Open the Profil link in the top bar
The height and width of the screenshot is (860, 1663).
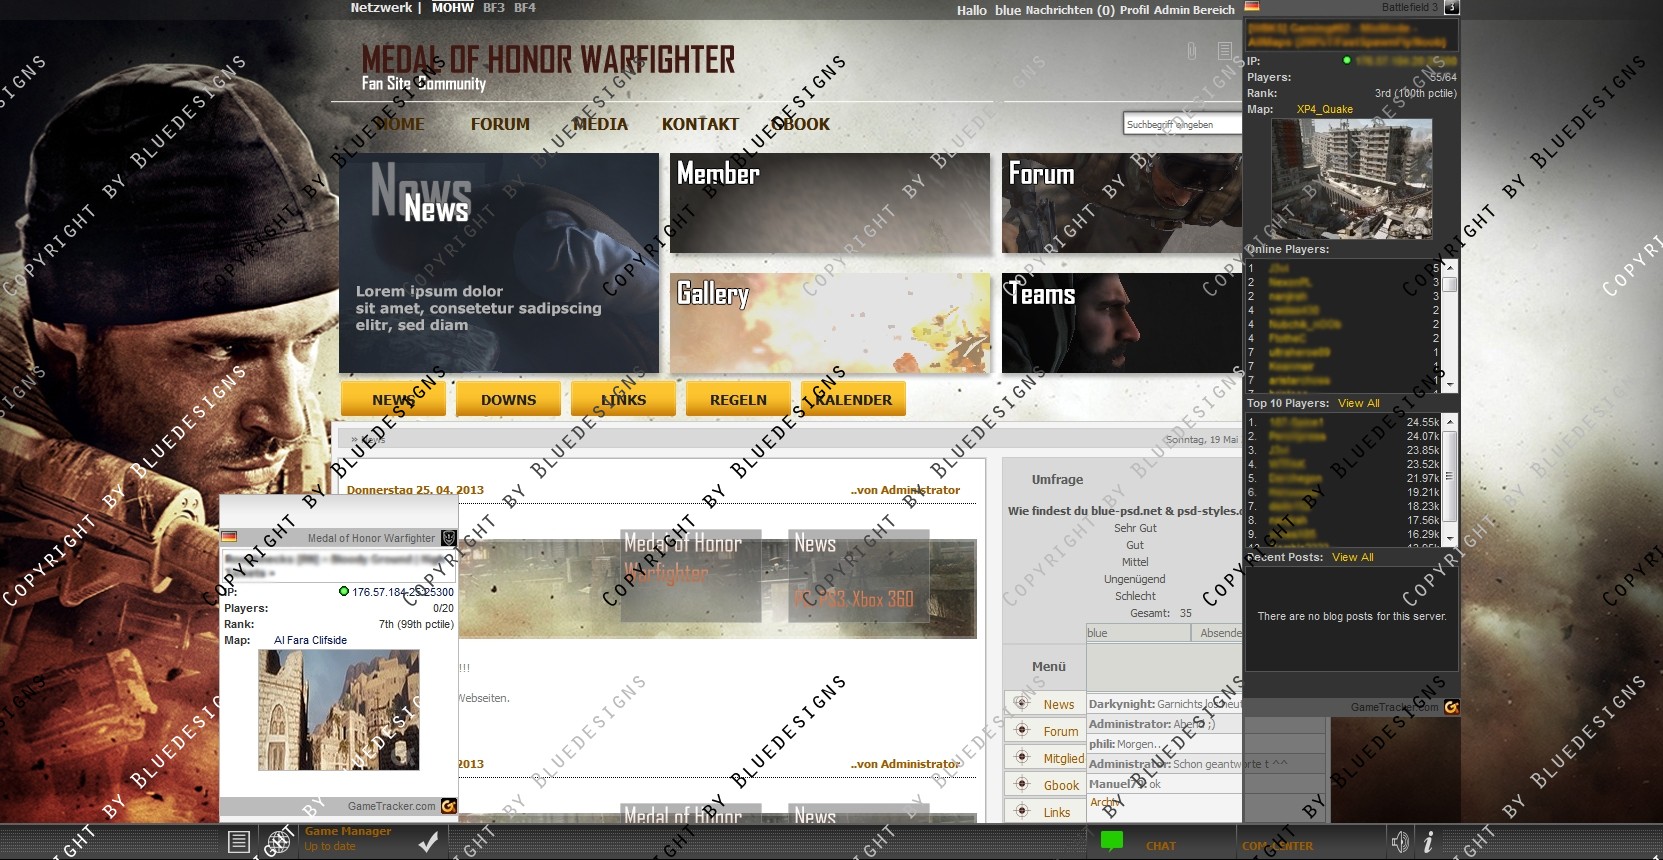[1134, 10]
